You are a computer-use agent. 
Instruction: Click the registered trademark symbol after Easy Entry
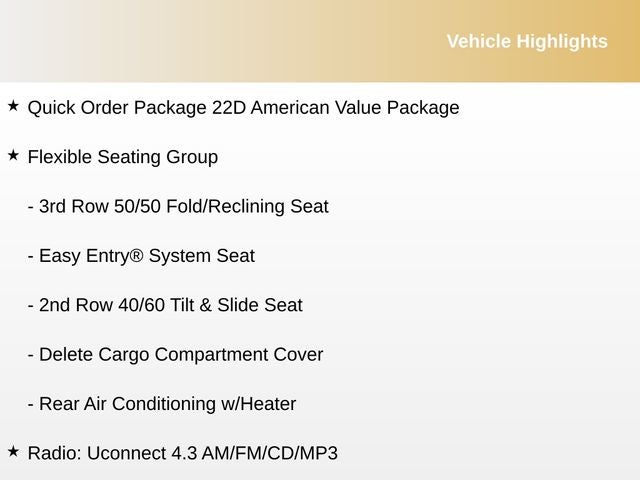pyautogui.click(x=137, y=255)
